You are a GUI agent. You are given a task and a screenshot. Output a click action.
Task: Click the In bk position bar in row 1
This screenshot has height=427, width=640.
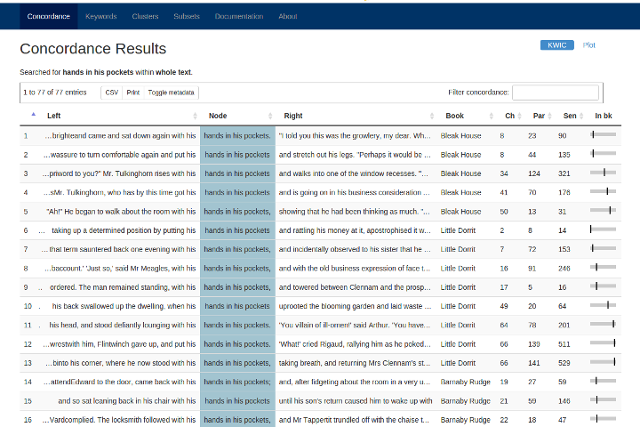603,135
